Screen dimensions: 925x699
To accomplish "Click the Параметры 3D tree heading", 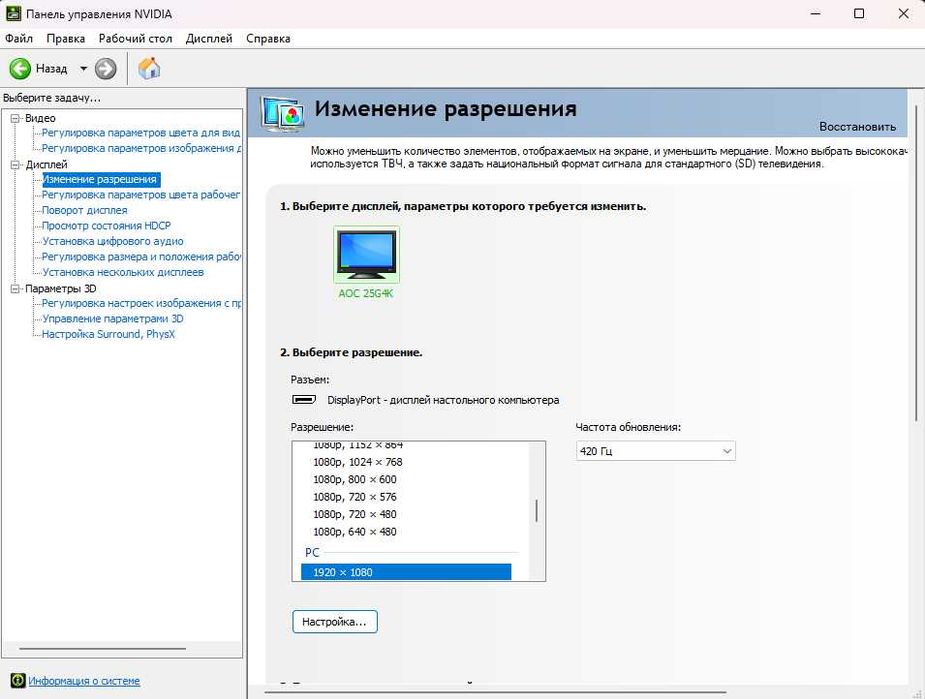I will (x=60, y=288).
